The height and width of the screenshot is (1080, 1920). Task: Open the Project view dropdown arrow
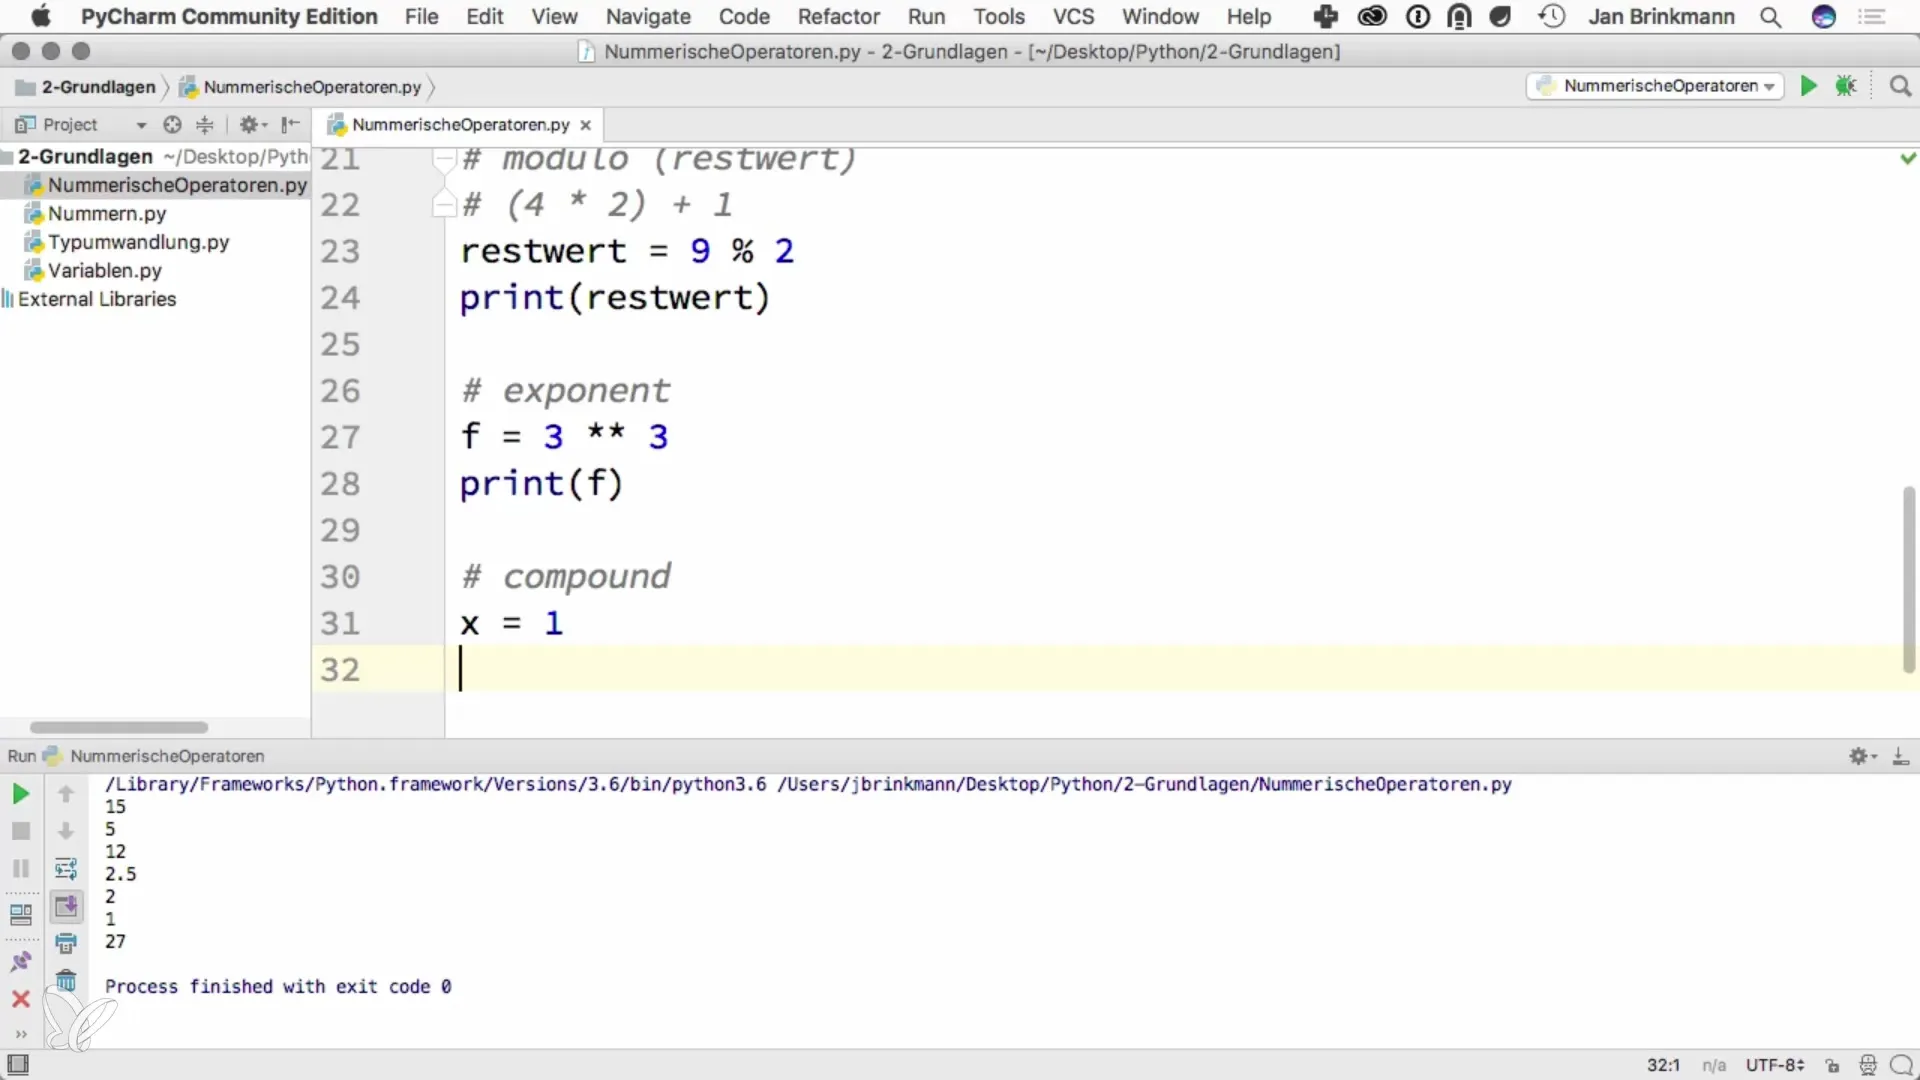tap(141, 125)
